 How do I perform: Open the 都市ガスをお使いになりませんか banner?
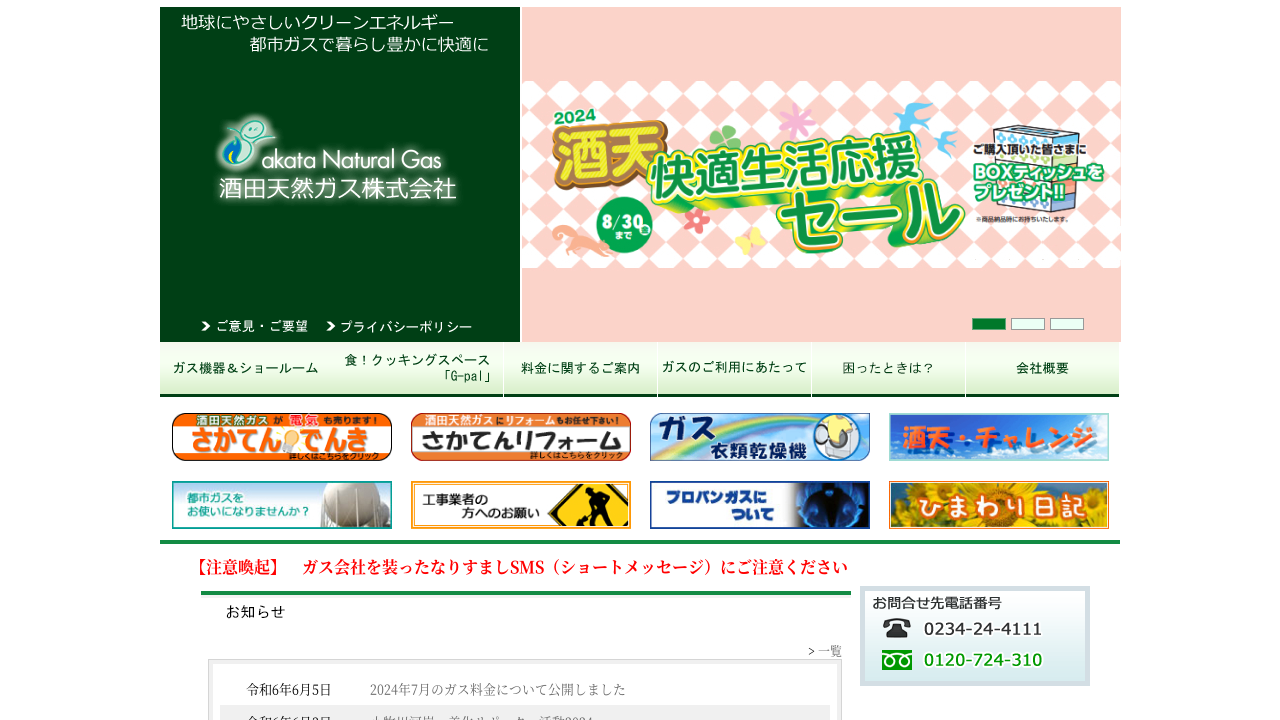tap(282, 505)
